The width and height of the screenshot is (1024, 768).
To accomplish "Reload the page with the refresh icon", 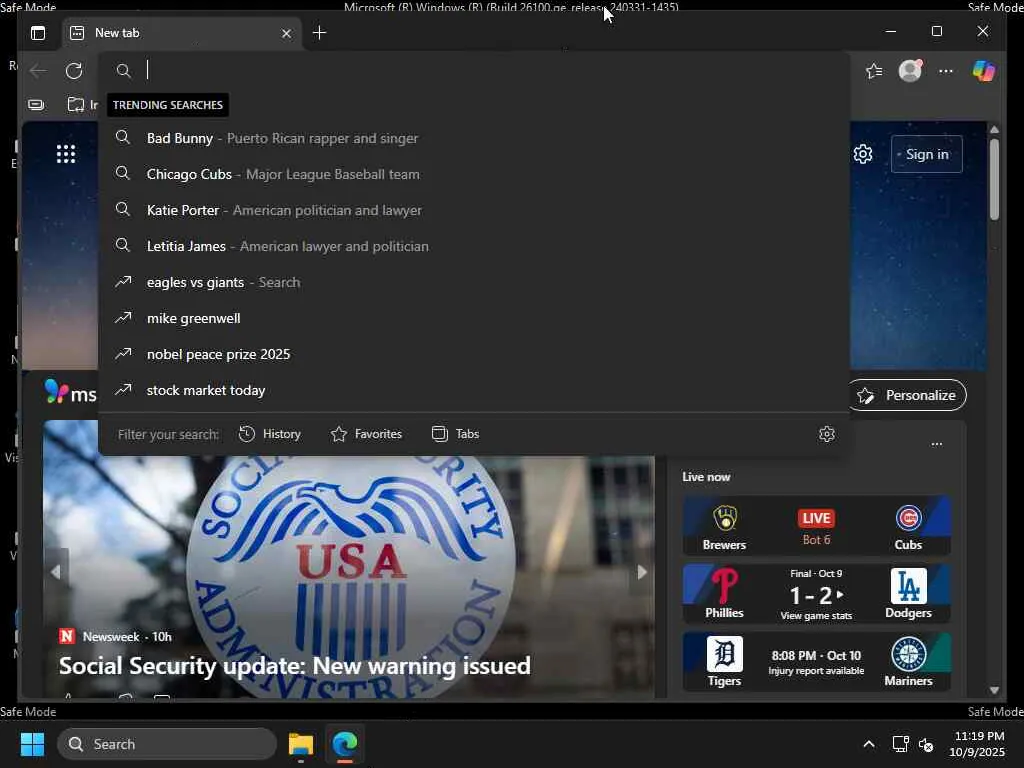I will pyautogui.click(x=74, y=71).
